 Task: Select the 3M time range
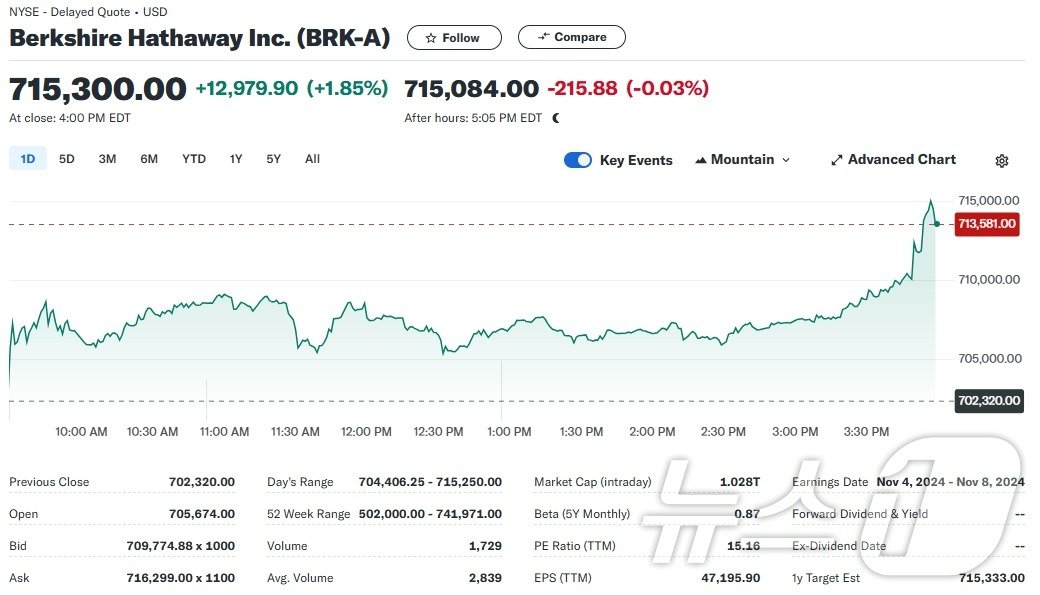(107, 159)
